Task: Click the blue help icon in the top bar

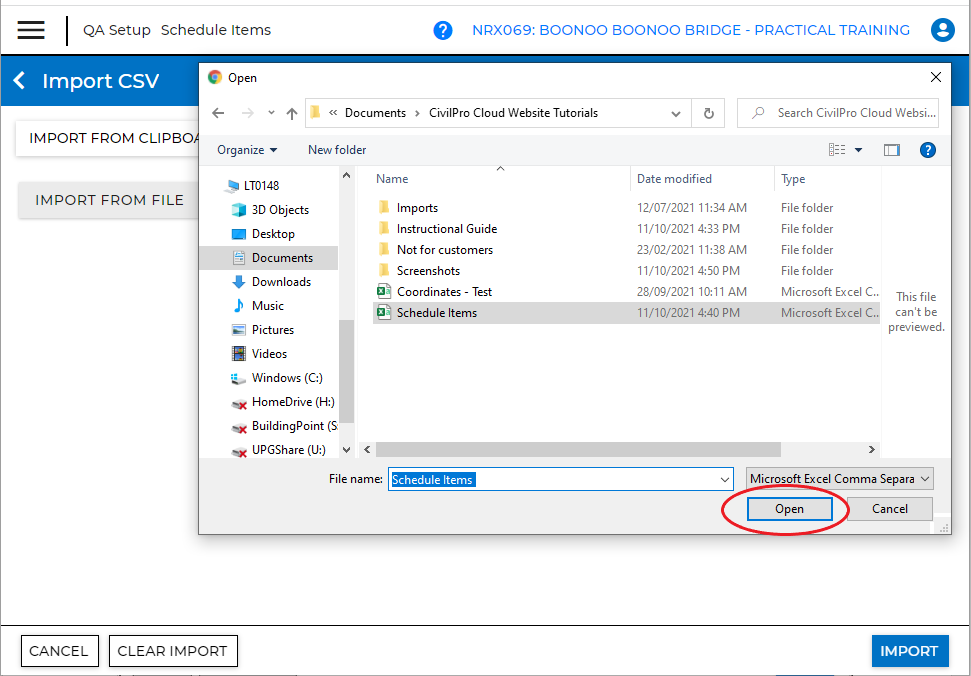Action: pos(443,30)
